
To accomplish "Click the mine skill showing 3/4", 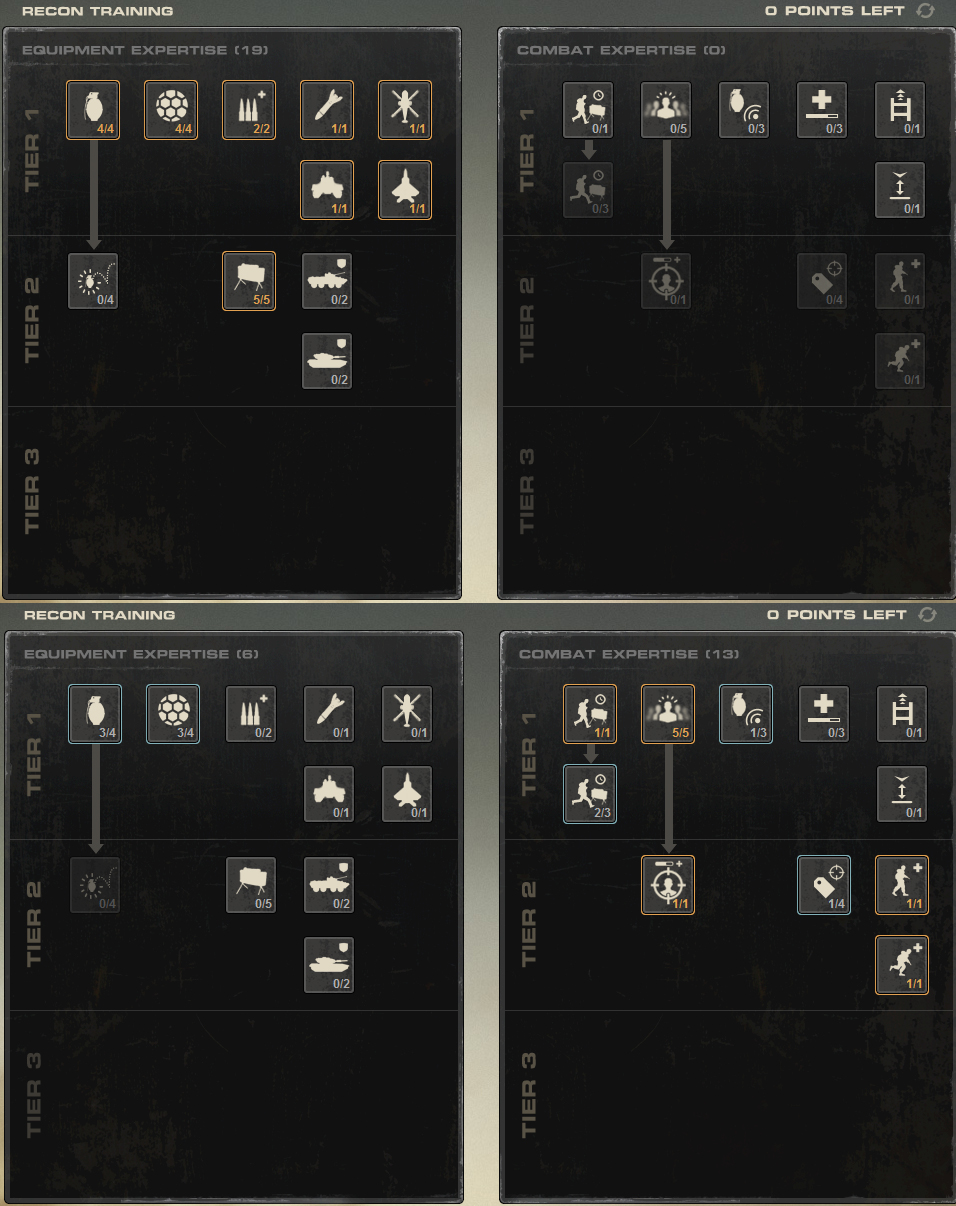I will [173, 714].
